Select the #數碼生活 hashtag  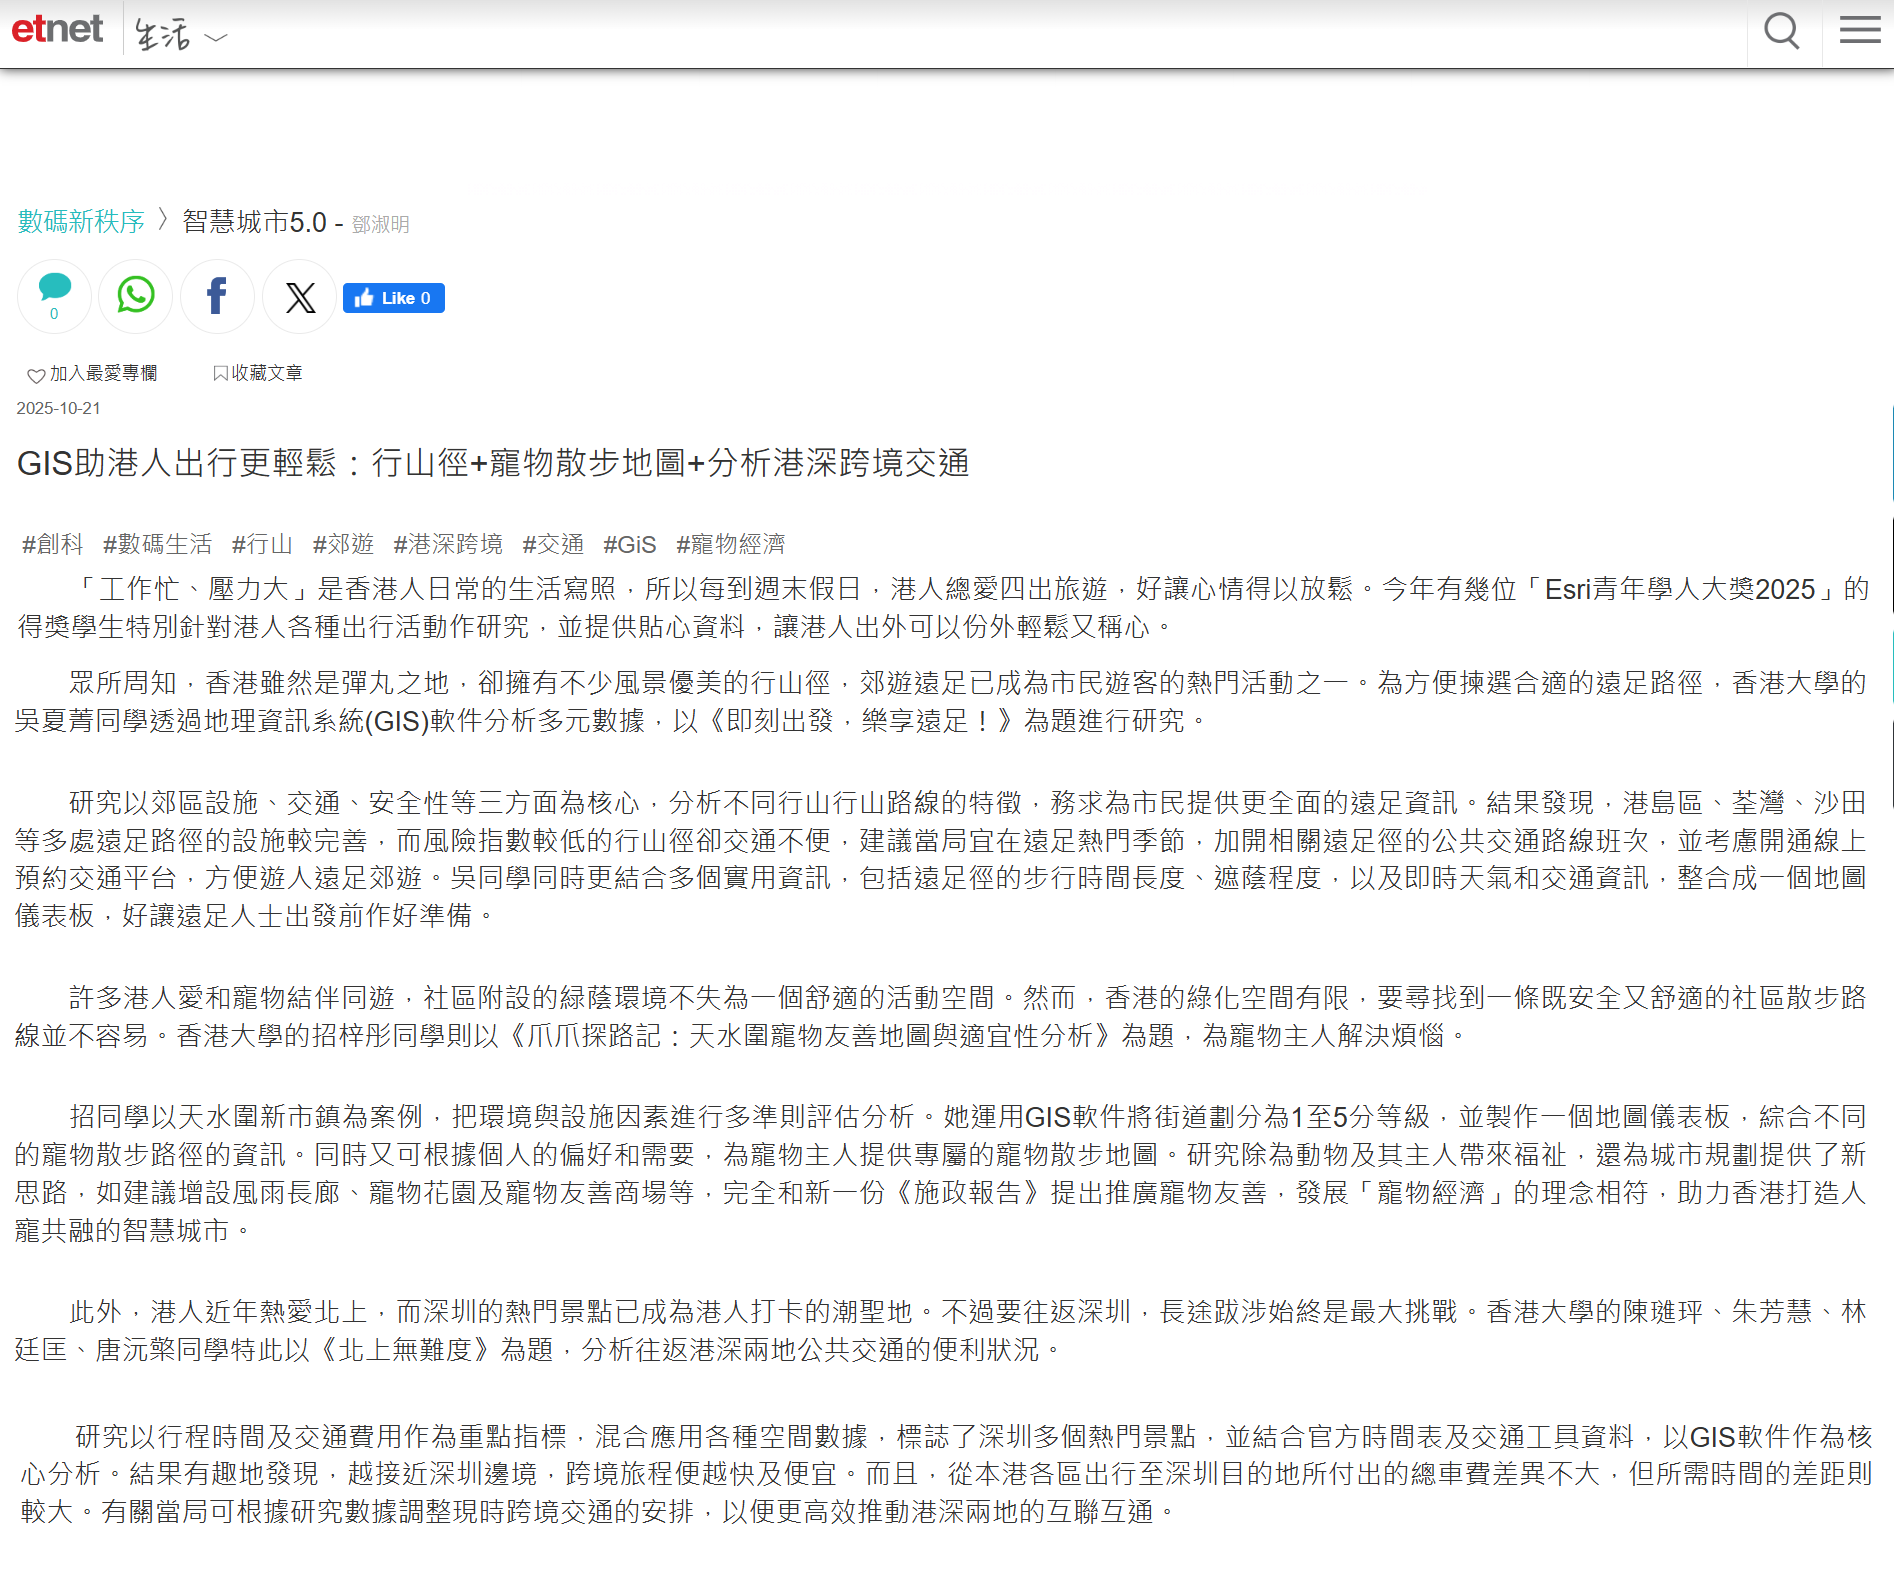[x=157, y=544]
